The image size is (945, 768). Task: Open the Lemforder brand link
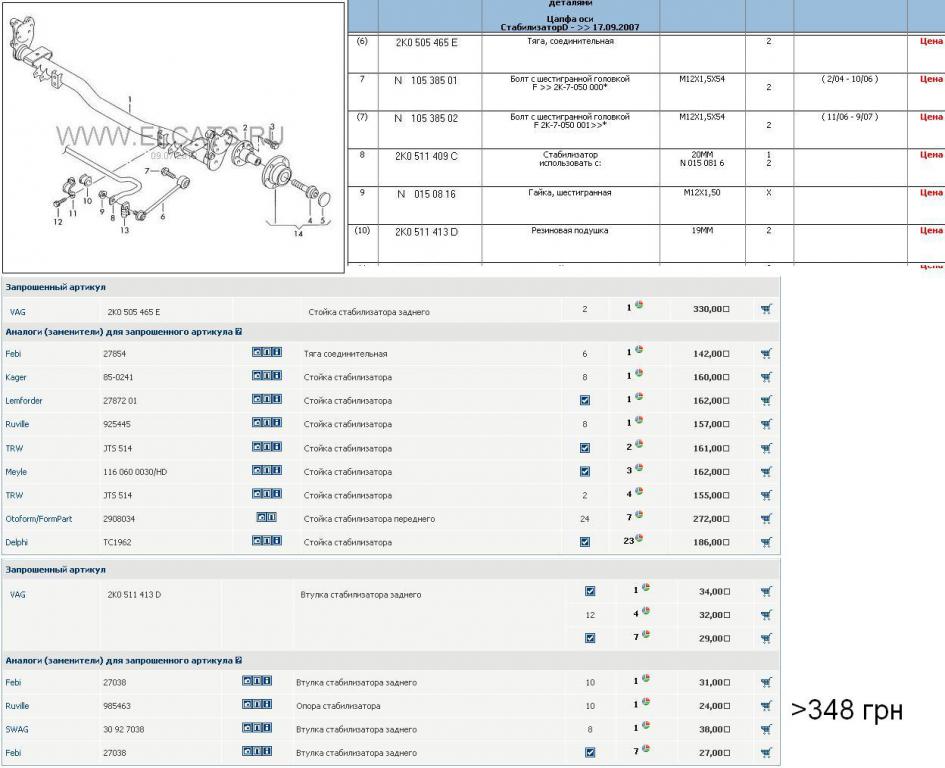click(x=24, y=401)
